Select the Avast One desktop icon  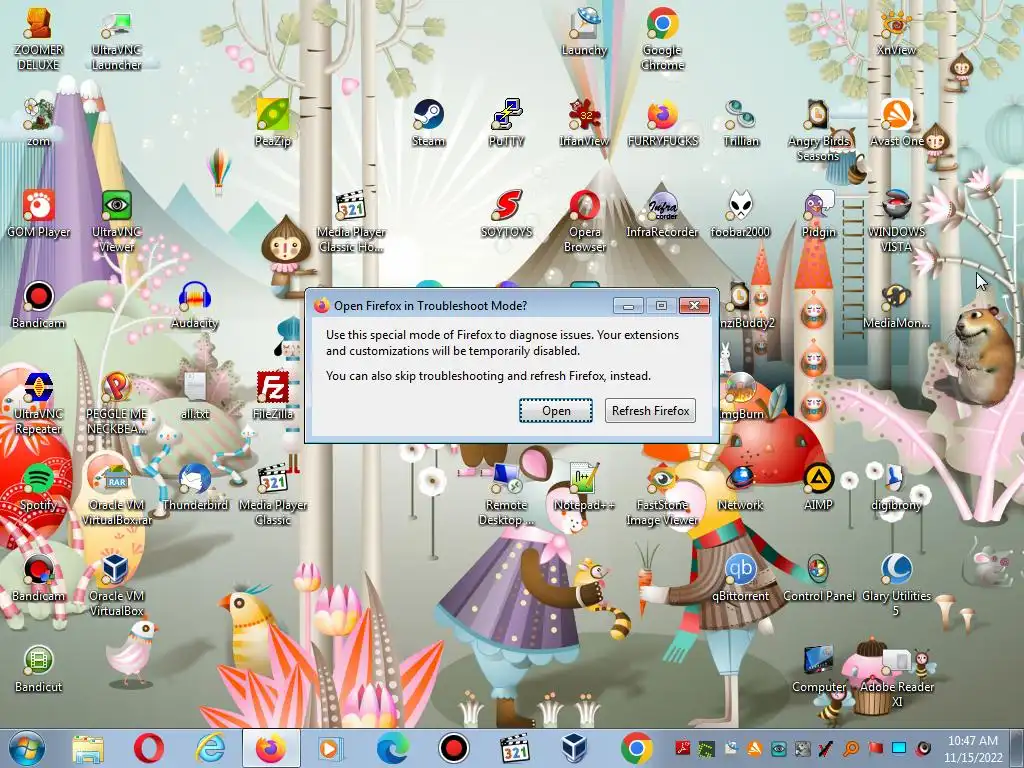[897, 121]
